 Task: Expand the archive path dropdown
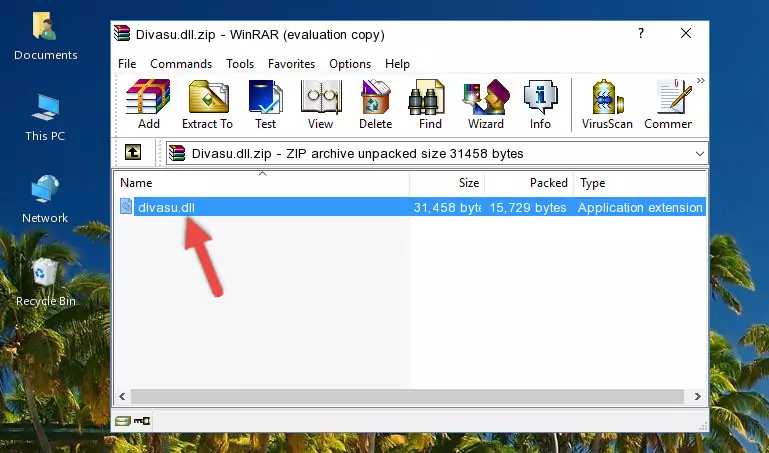click(x=699, y=153)
